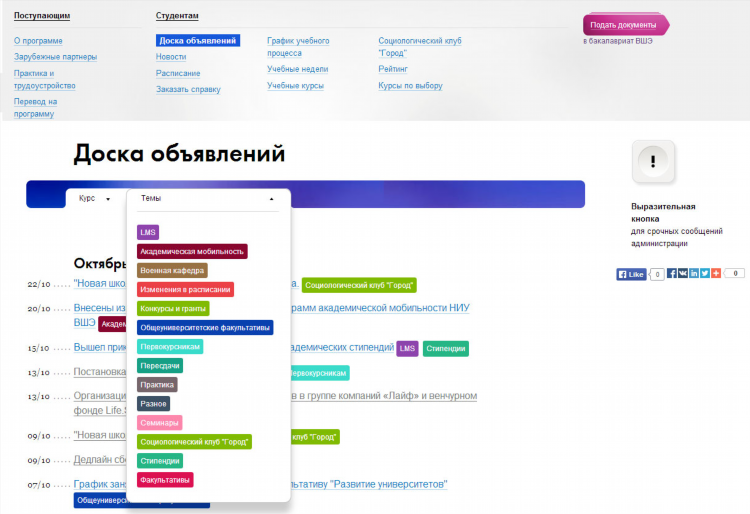This screenshot has height=514, width=750.
Task: Open the Доска объявлений nav item
Action: click(198, 41)
